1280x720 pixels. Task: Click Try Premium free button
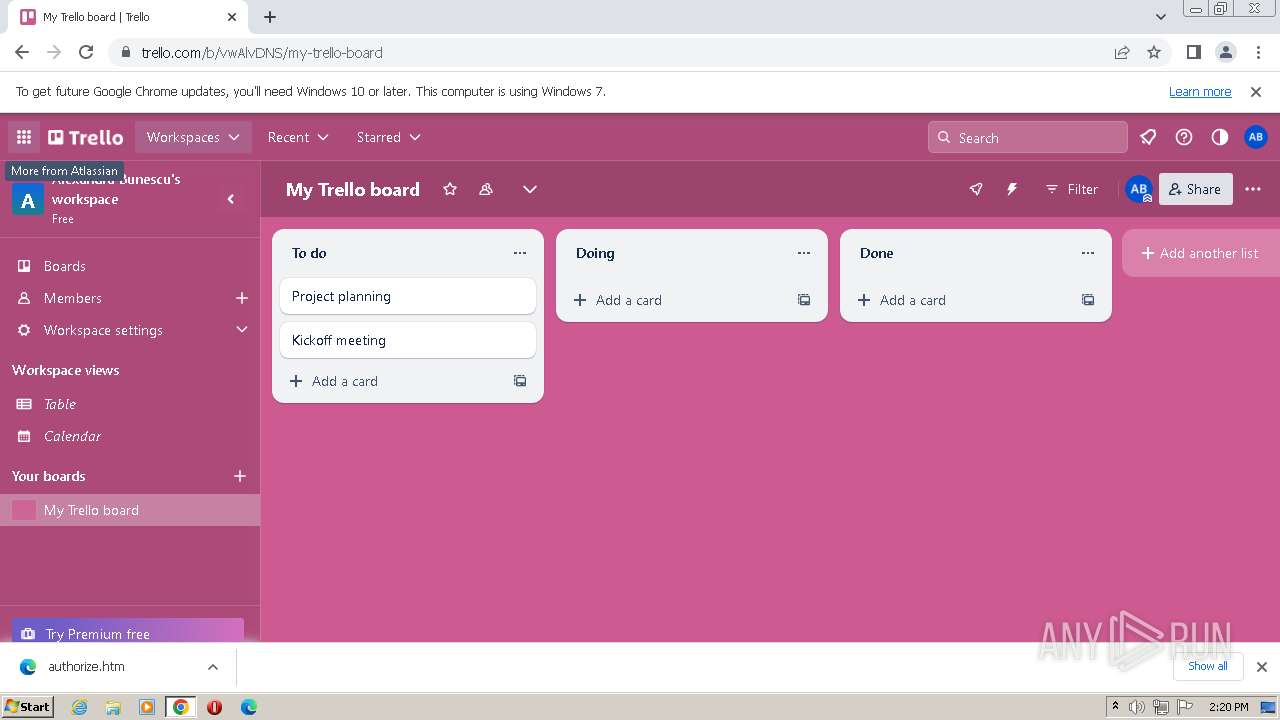coord(128,632)
